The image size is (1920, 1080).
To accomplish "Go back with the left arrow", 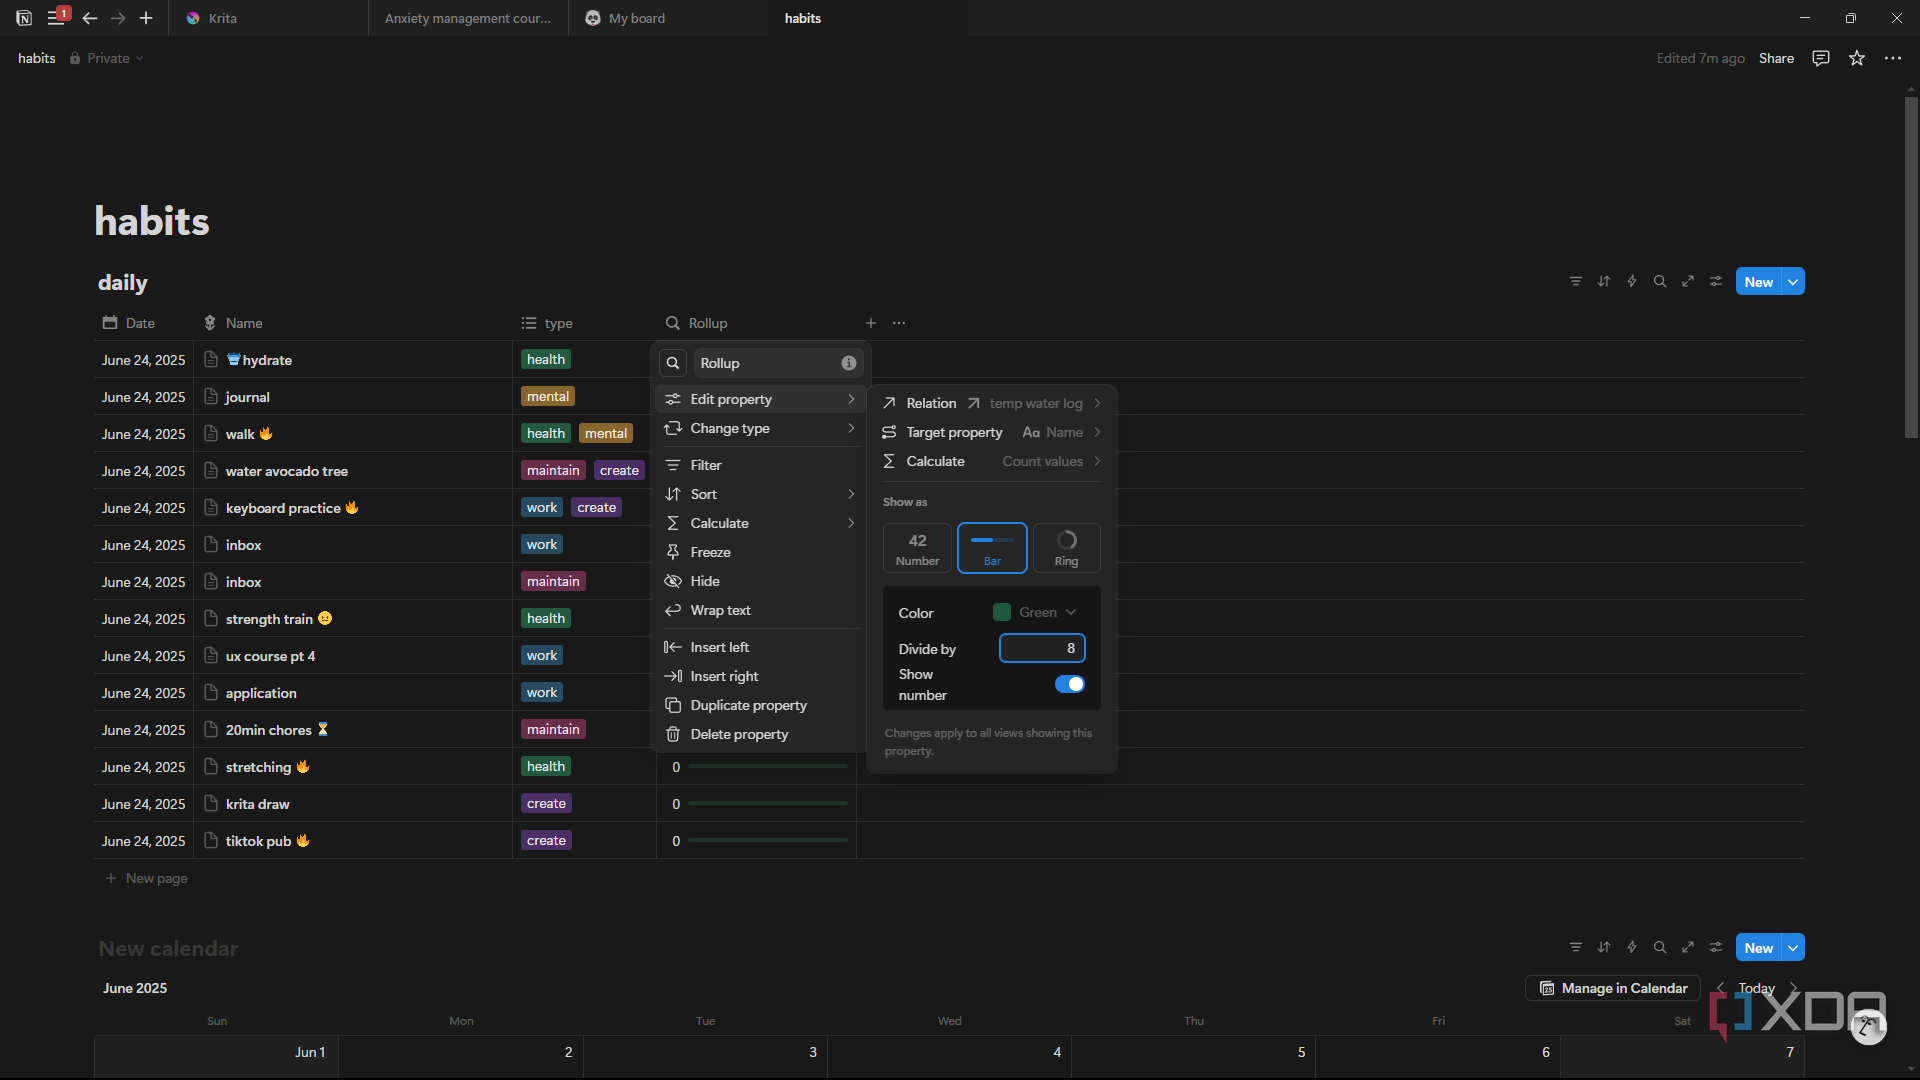I will click(90, 18).
